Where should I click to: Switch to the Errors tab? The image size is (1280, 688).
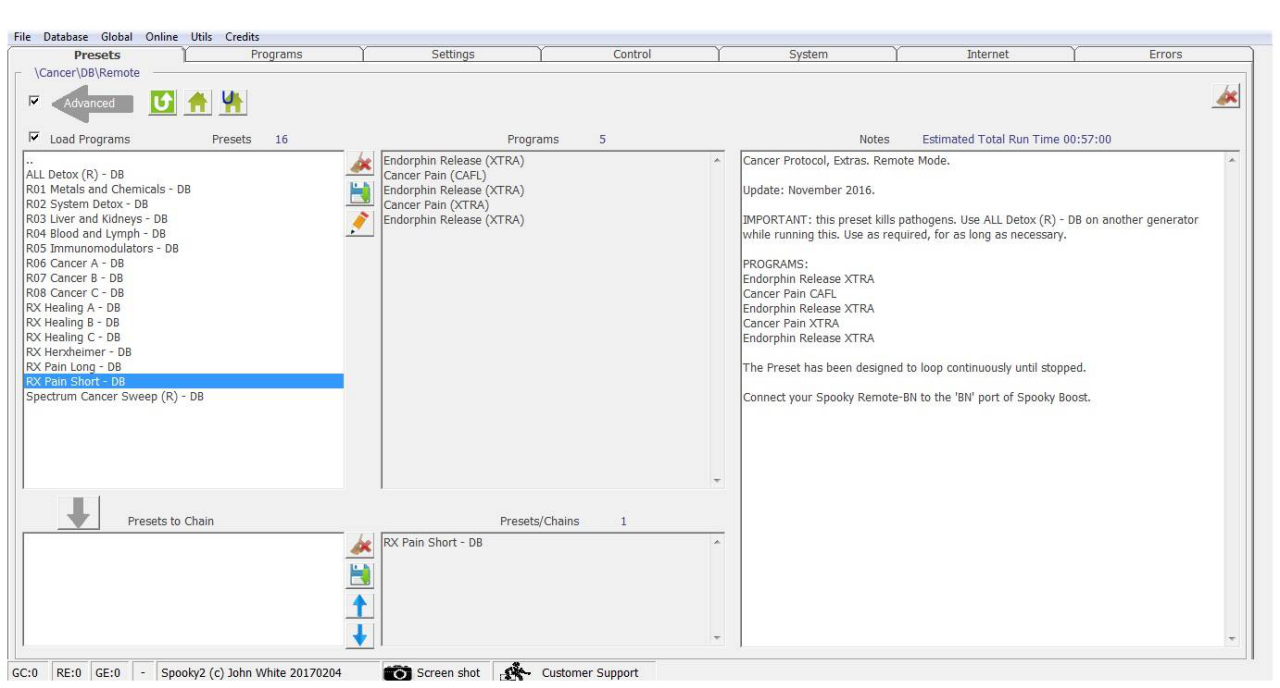[1165, 54]
